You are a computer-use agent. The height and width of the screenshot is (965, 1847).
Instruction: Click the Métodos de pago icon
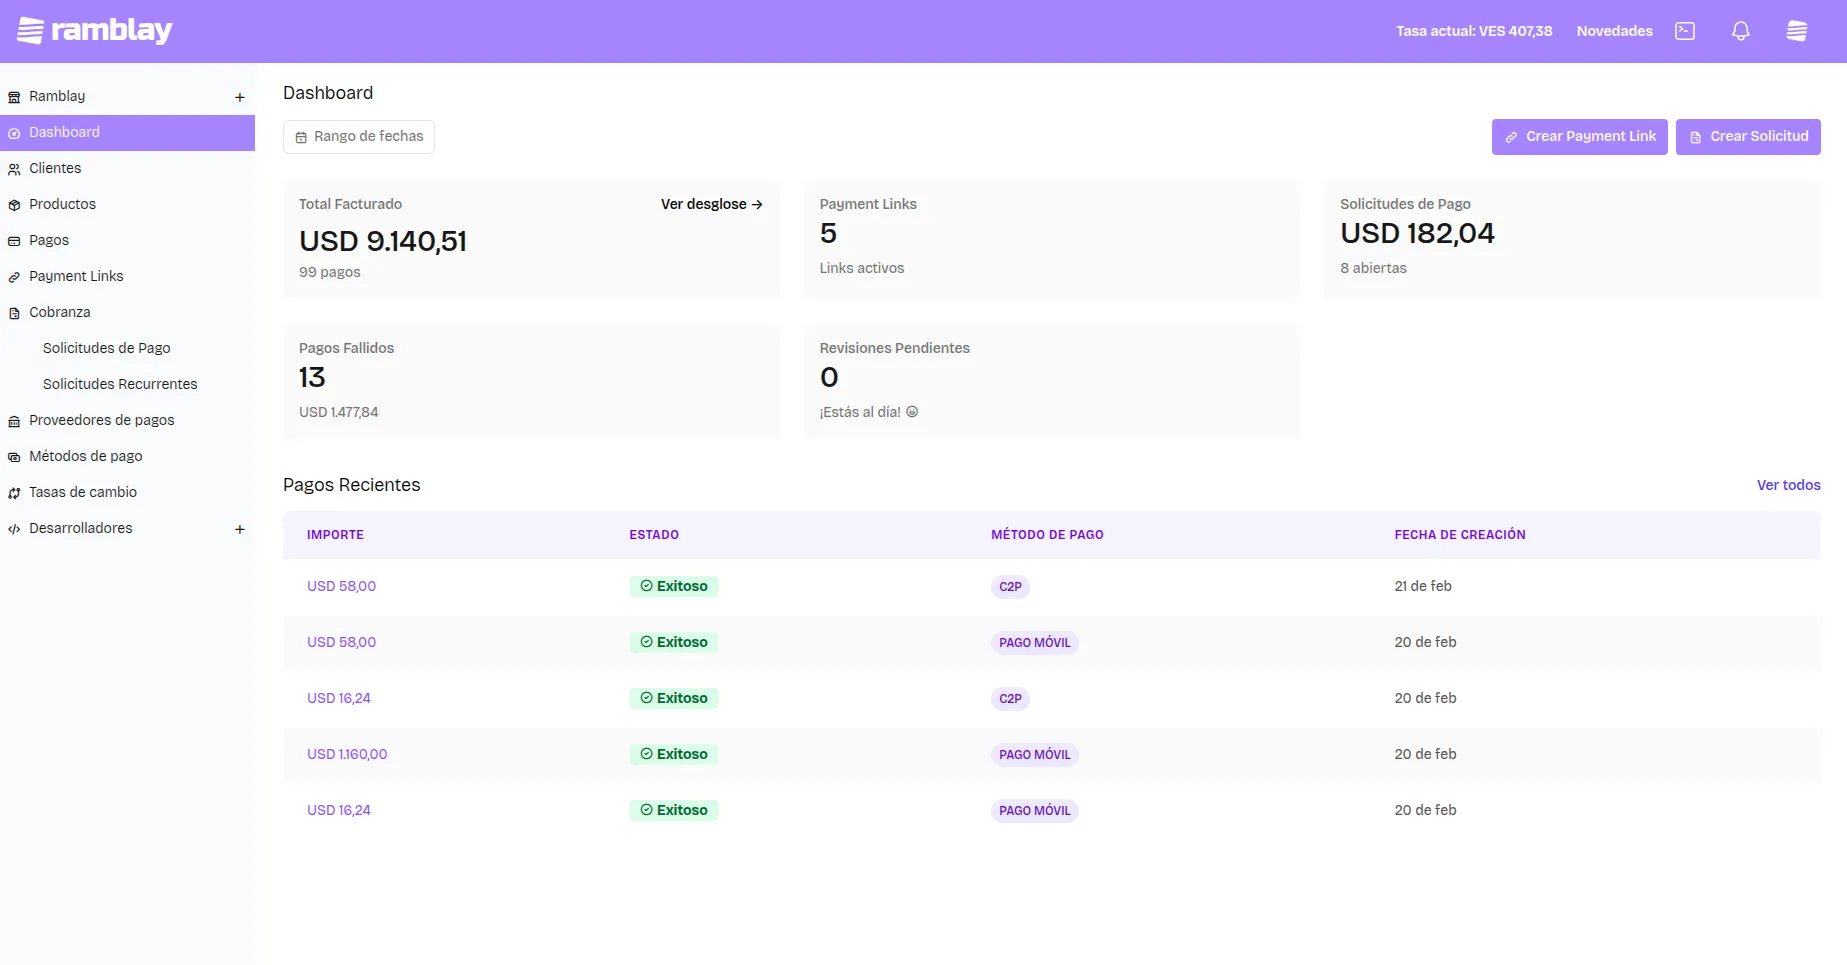[x=14, y=456]
